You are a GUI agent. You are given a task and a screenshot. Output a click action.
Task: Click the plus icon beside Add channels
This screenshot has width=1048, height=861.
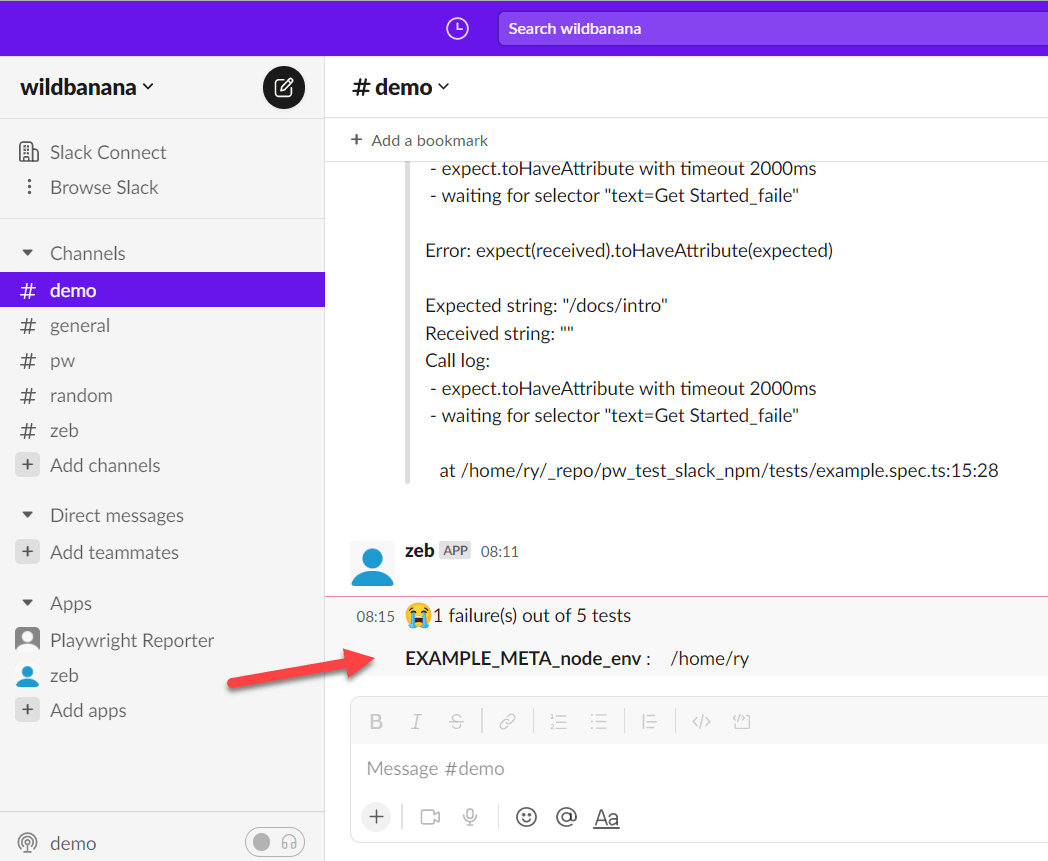(27, 465)
